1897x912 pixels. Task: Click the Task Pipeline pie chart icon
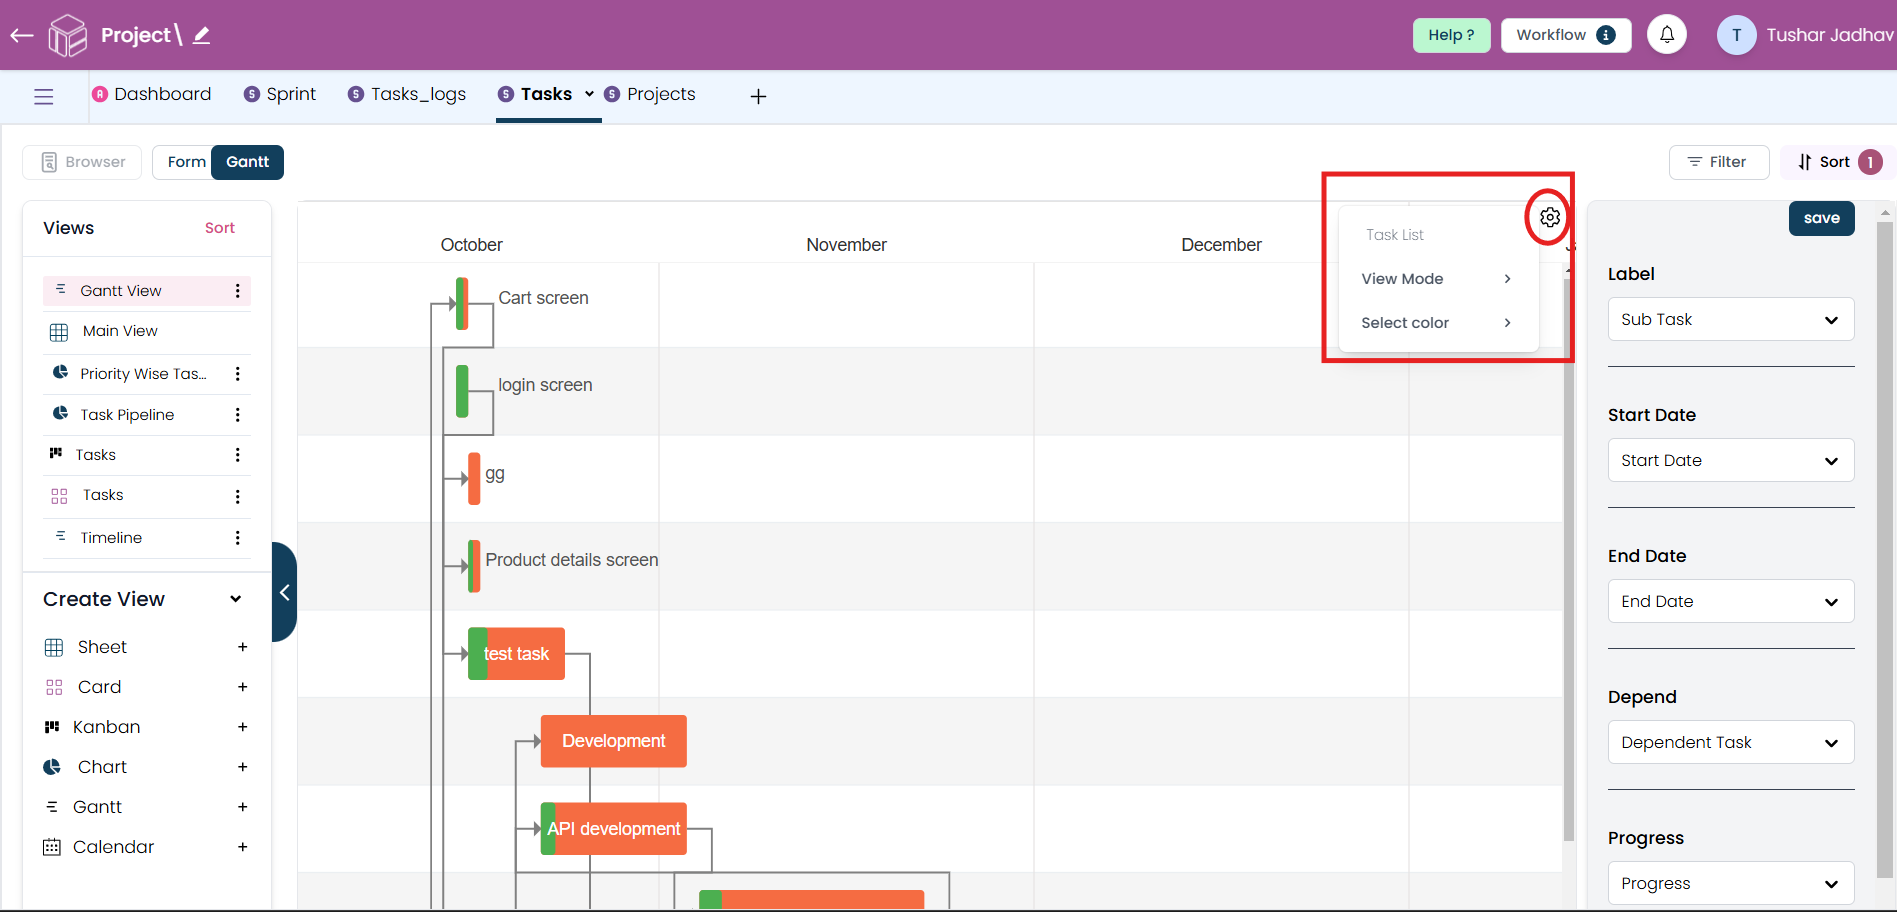coord(60,414)
